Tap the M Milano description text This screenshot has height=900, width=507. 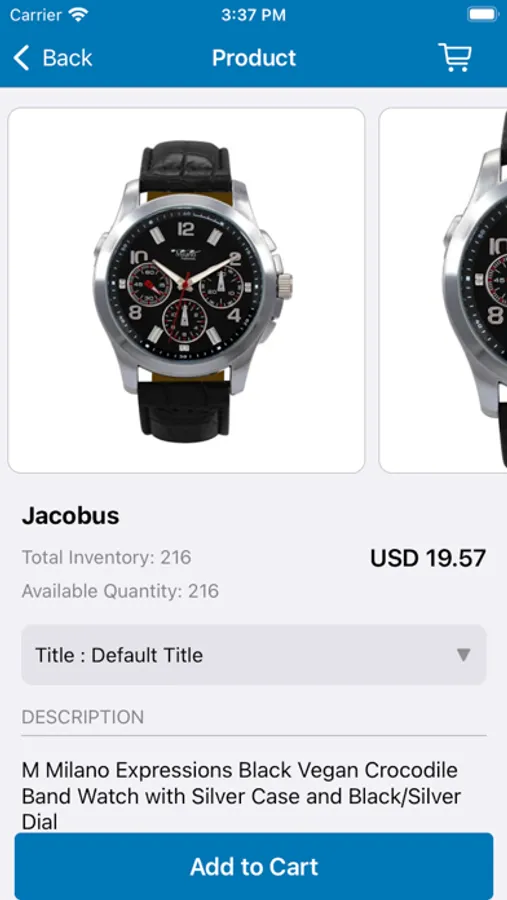tap(241, 796)
